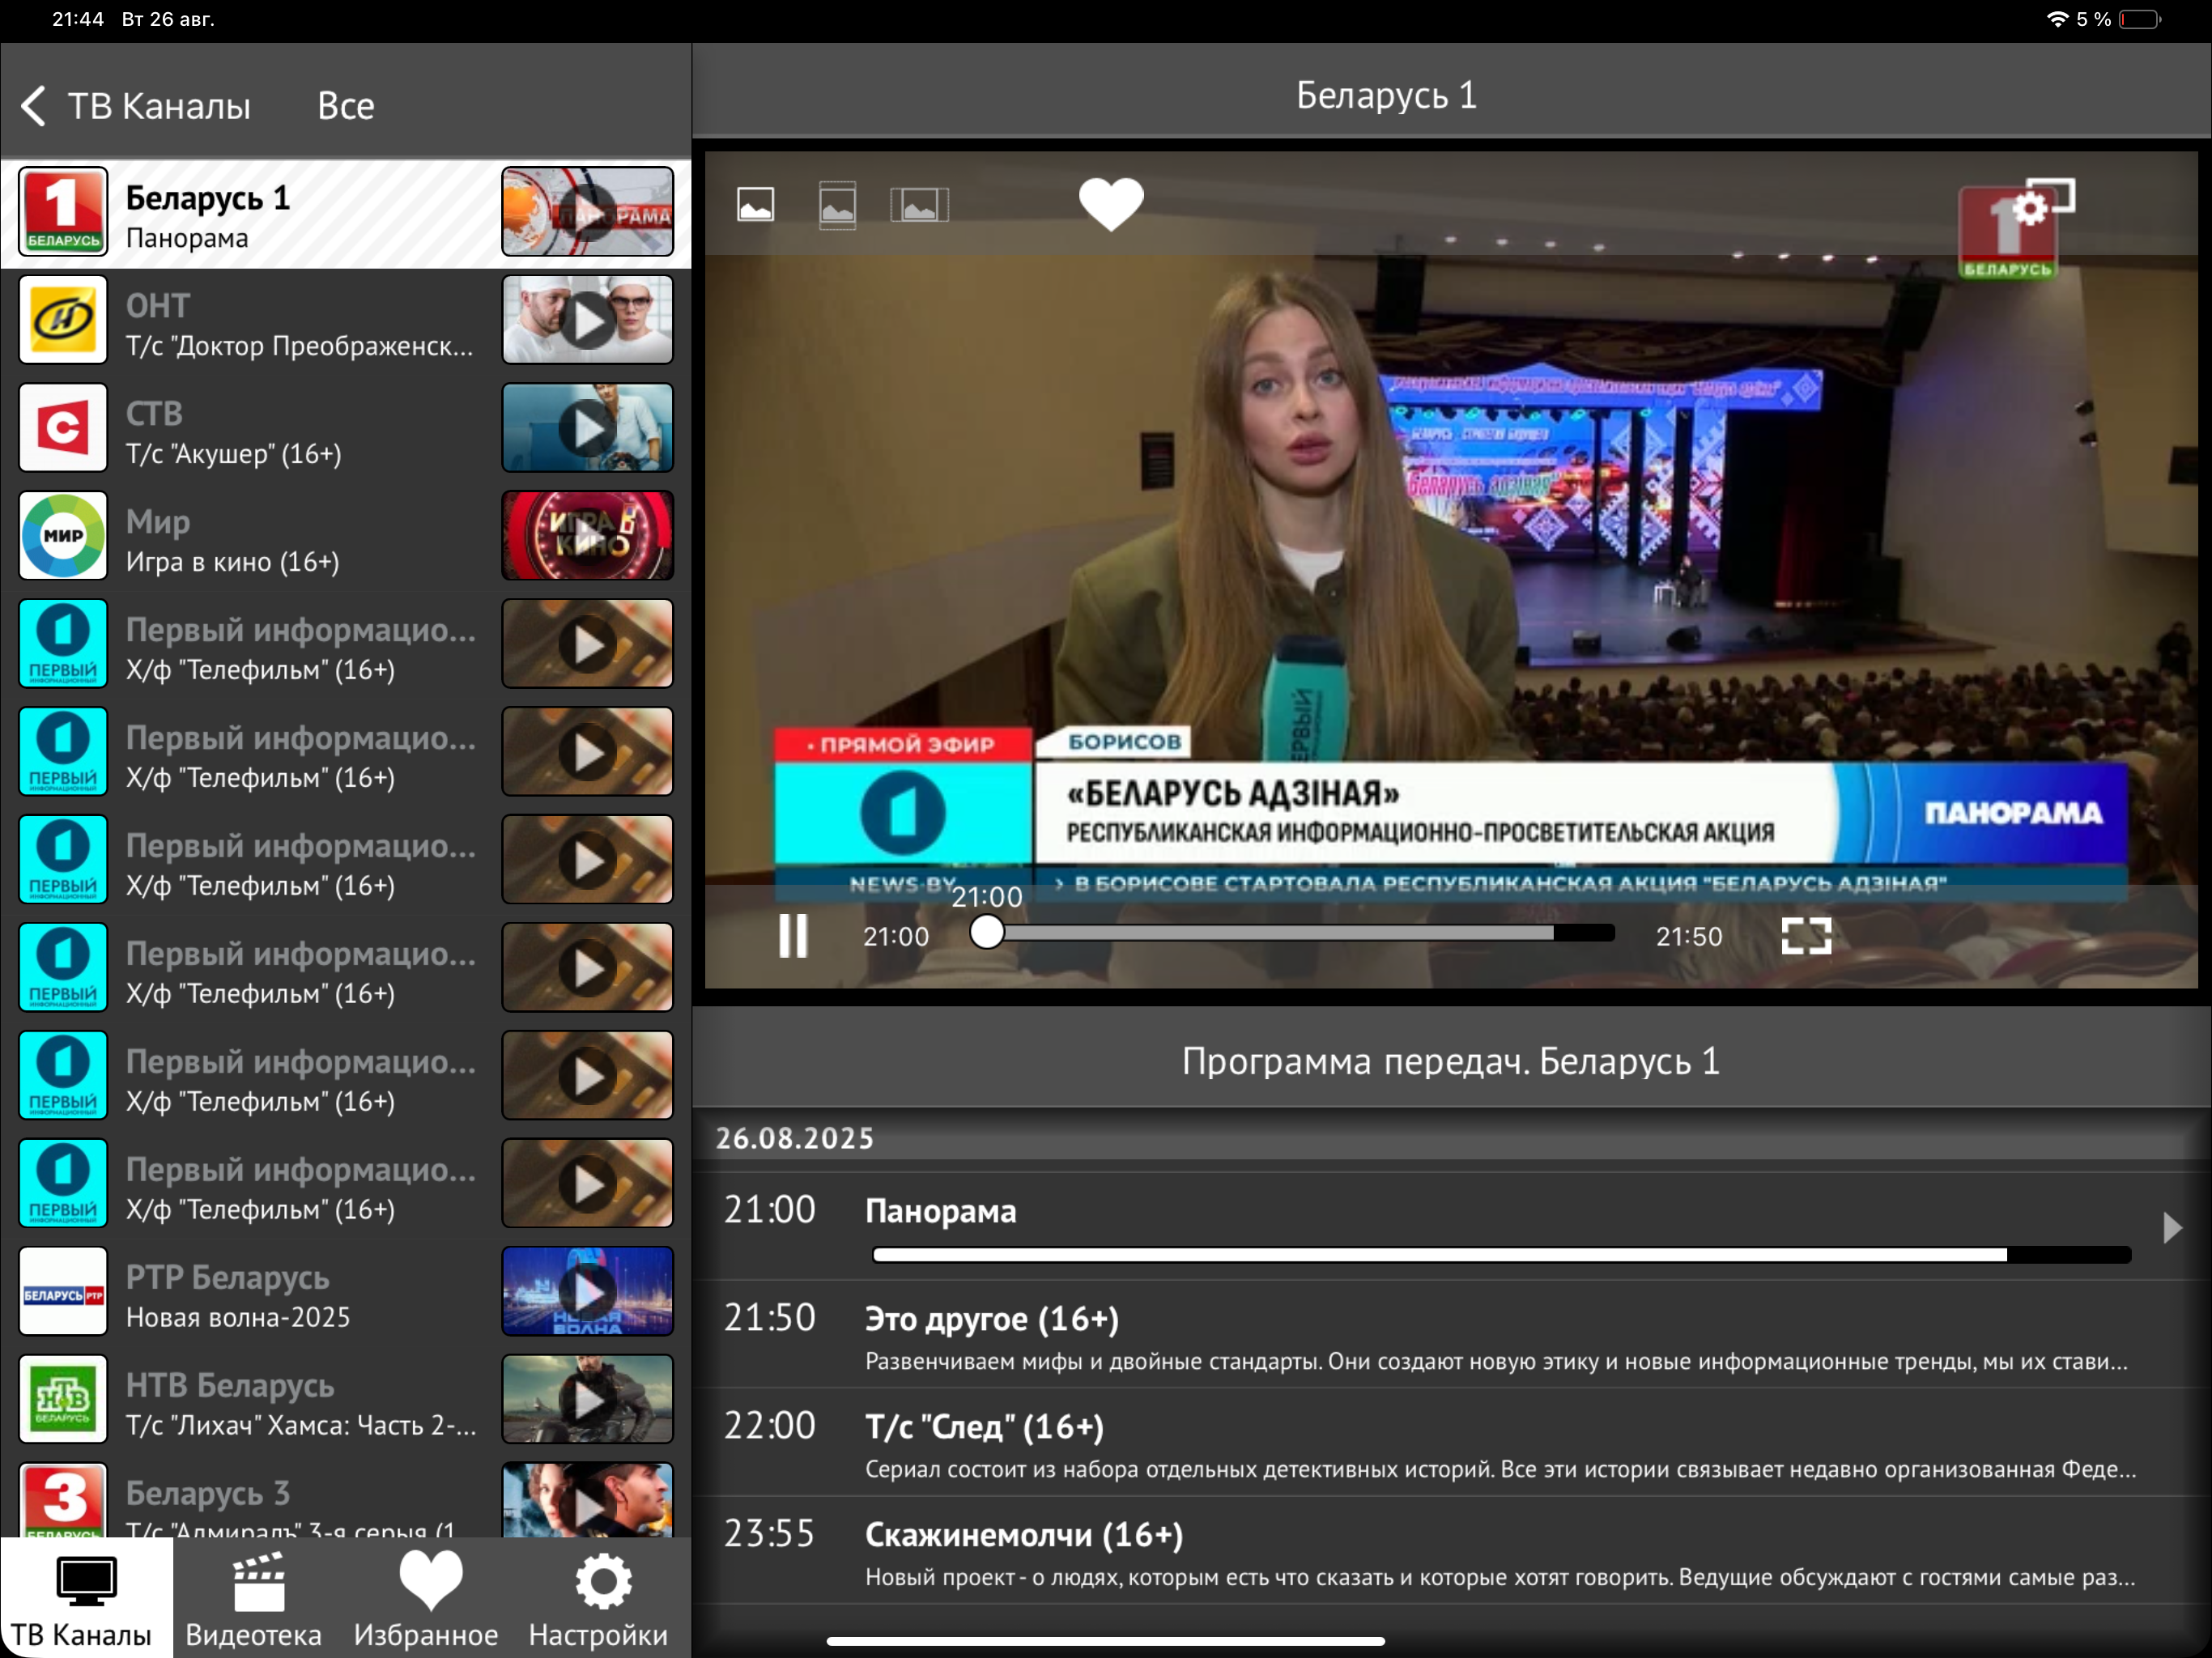This screenshot has width=2212, height=1658.
Task: Tap the РТР Беларусь channel logo
Action: (x=63, y=1292)
